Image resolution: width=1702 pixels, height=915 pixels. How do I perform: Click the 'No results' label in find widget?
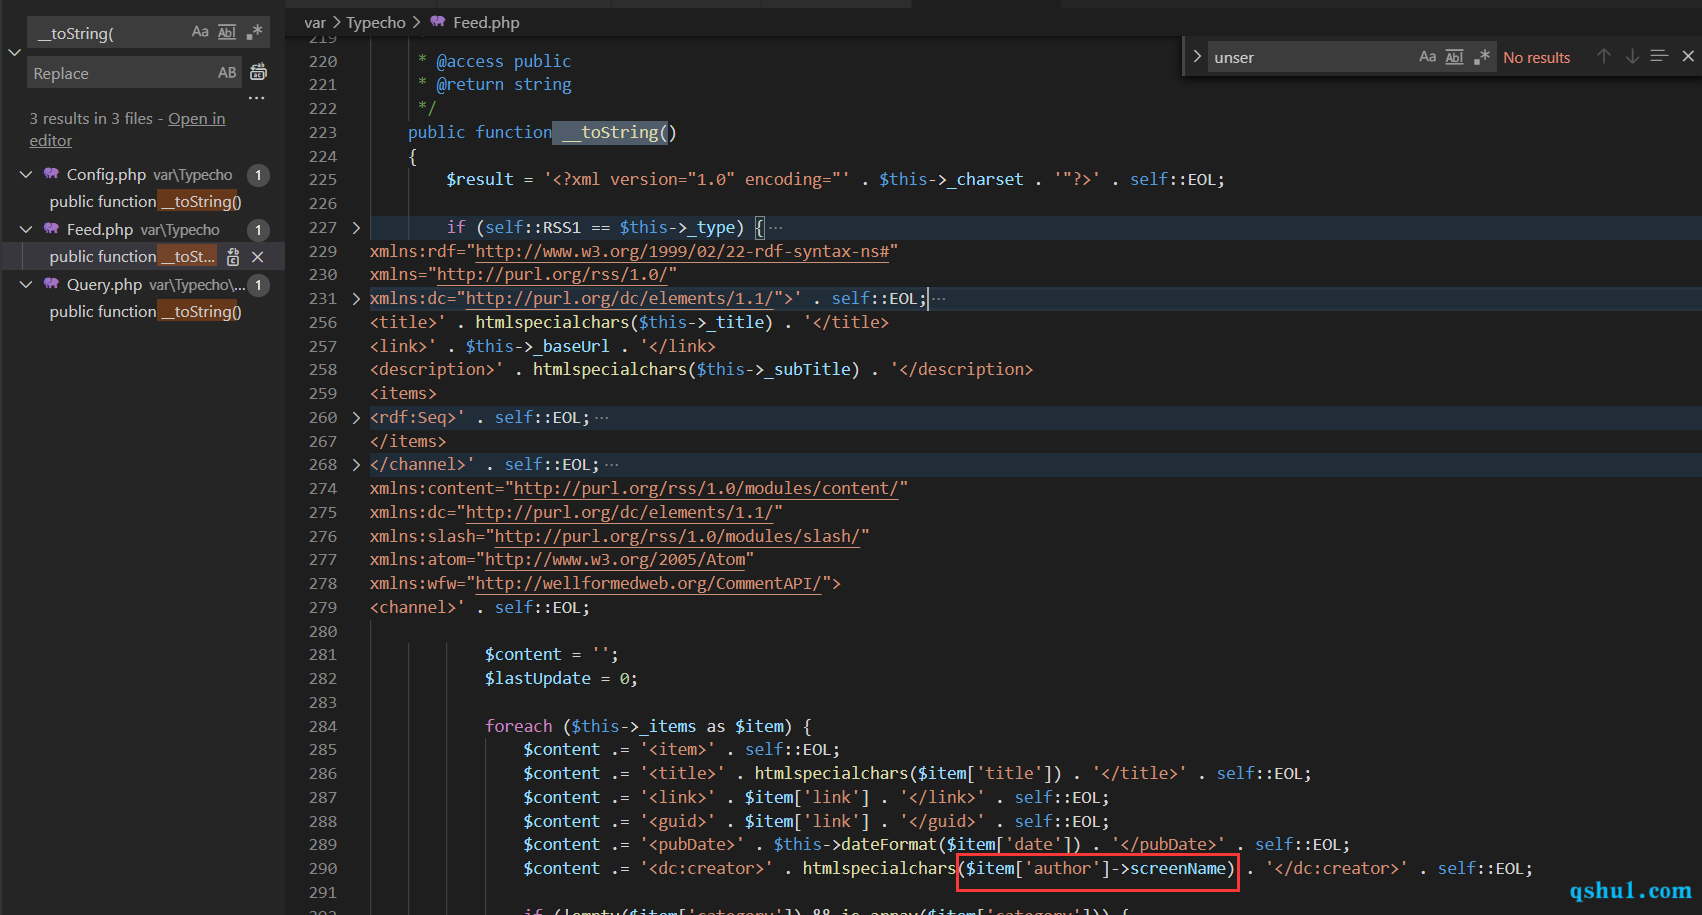point(1536,57)
